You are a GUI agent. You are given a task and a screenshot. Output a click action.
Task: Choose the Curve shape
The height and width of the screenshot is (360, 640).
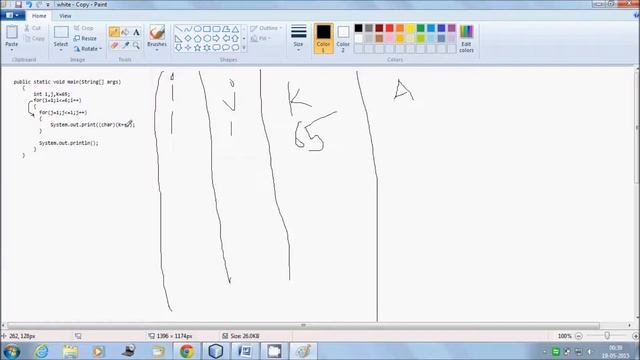(188, 29)
